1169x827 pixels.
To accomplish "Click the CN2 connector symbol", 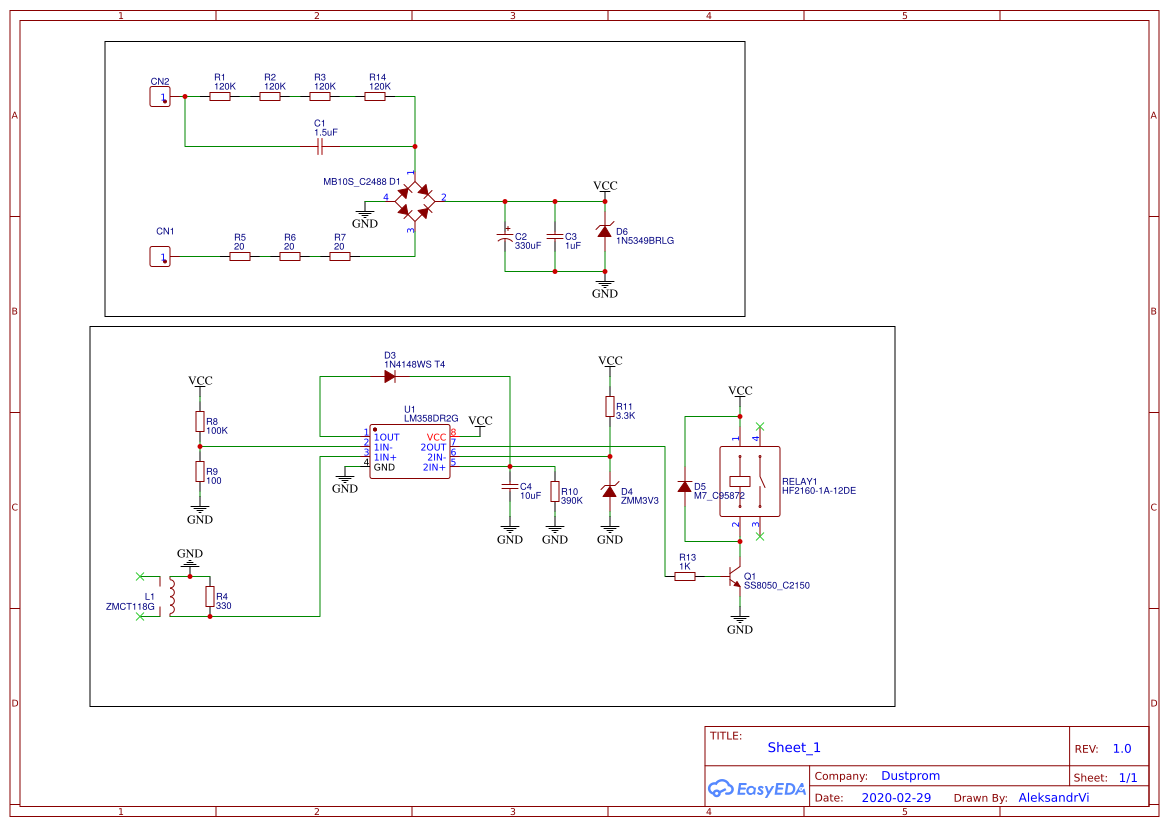I will [x=159, y=96].
